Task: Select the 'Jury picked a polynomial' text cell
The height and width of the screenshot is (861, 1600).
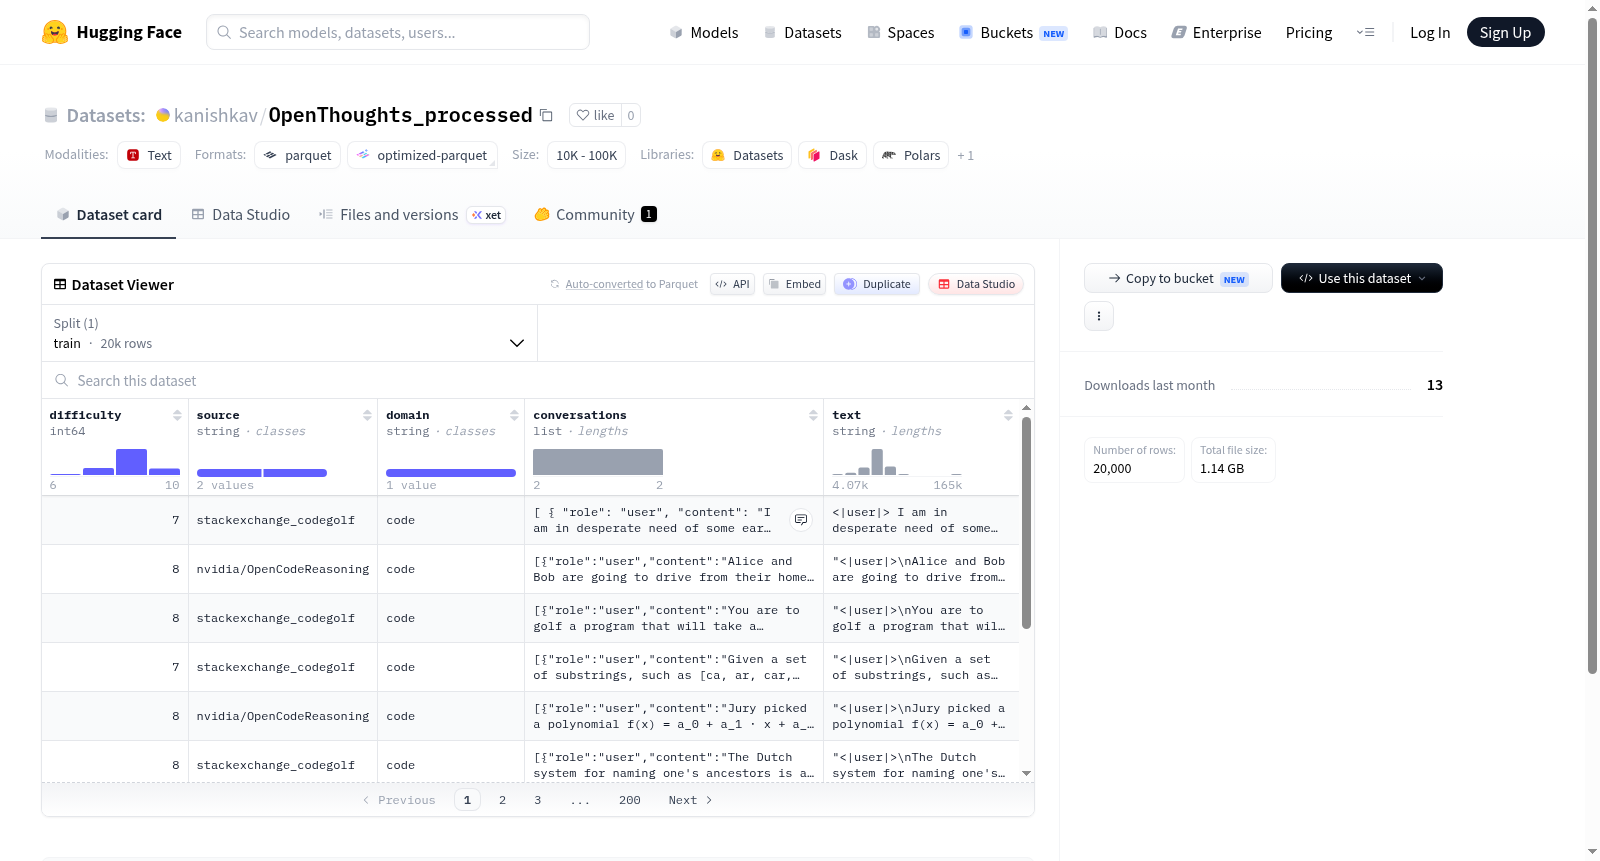Action: pyautogui.click(x=921, y=716)
